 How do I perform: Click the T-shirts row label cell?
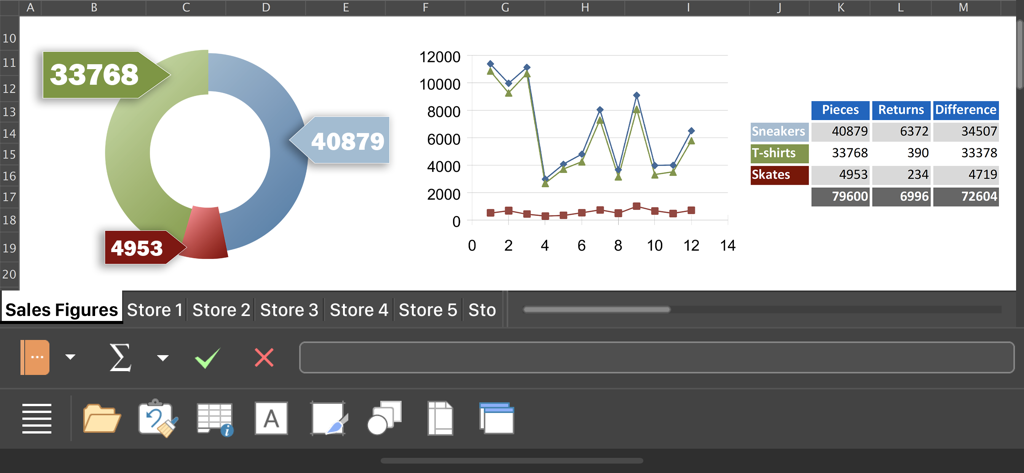tap(779, 153)
